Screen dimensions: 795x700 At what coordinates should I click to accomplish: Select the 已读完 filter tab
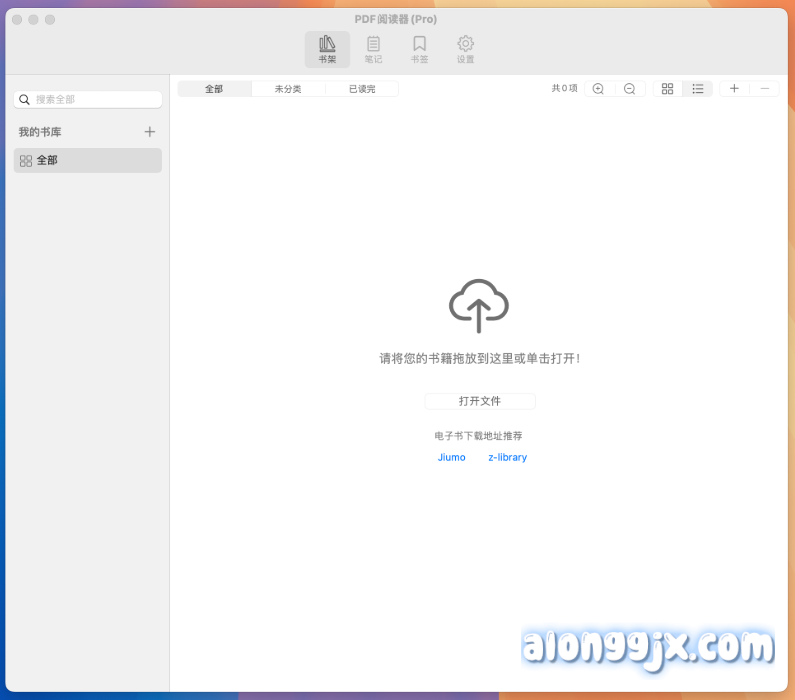[362, 89]
